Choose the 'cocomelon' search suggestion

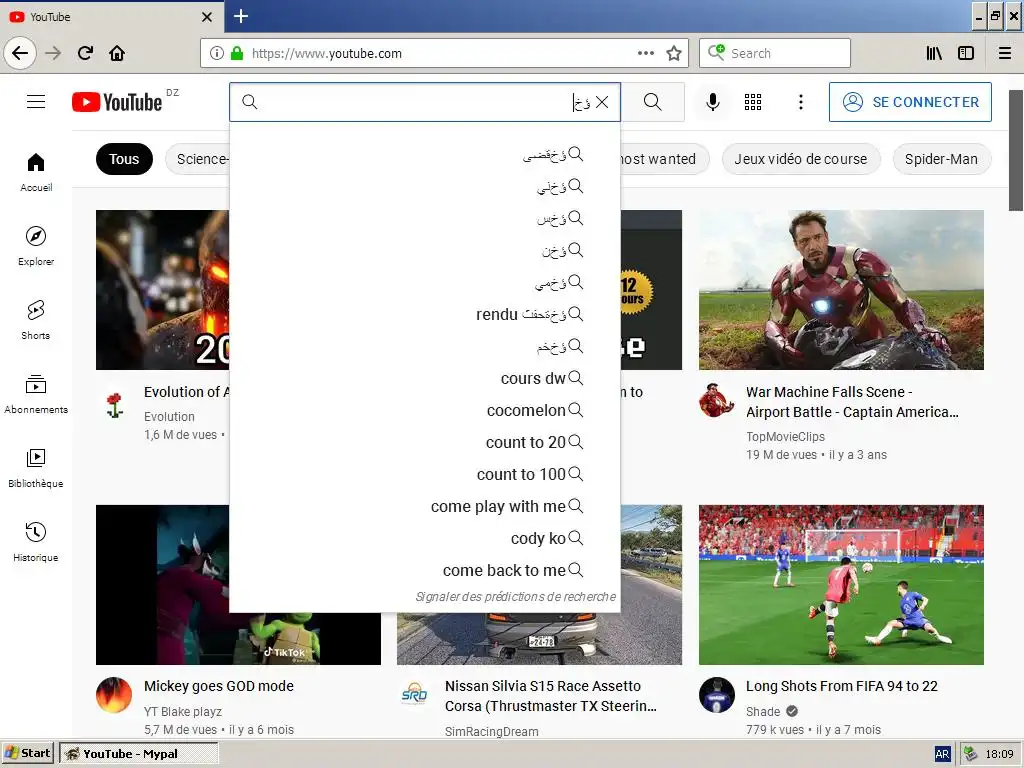[424, 410]
